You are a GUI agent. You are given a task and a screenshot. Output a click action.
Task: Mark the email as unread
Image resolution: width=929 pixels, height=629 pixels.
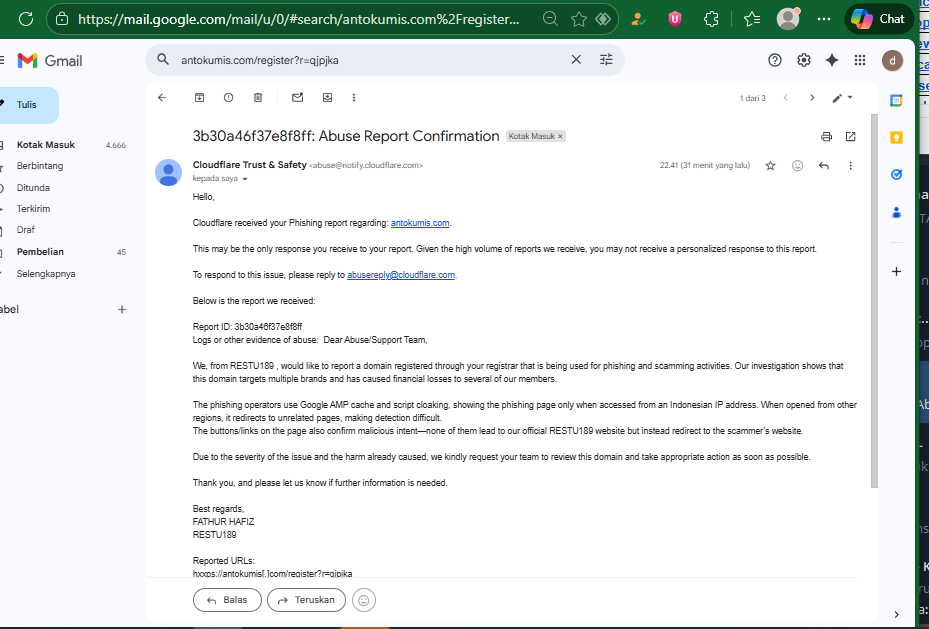point(297,98)
